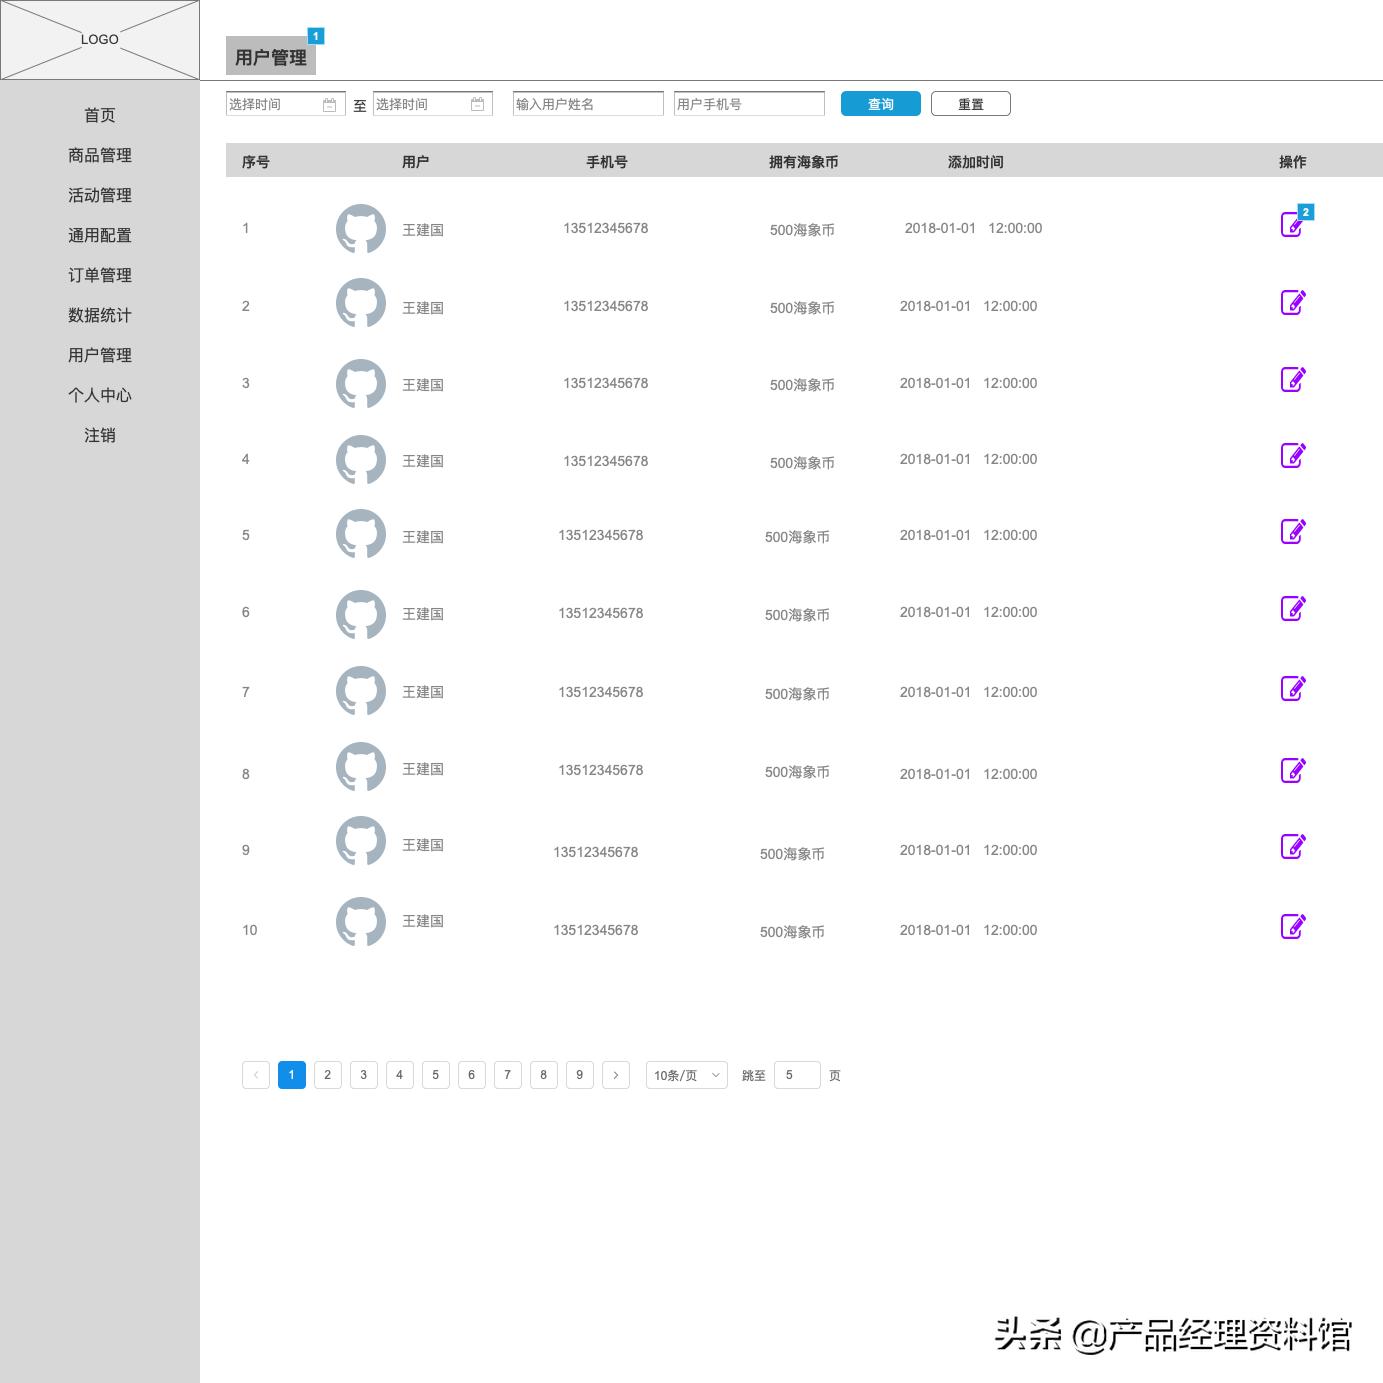This screenshot has width=1383, height=1383.
Task: Edit row 3 user 王建国
Action: tap(1294, 379)
